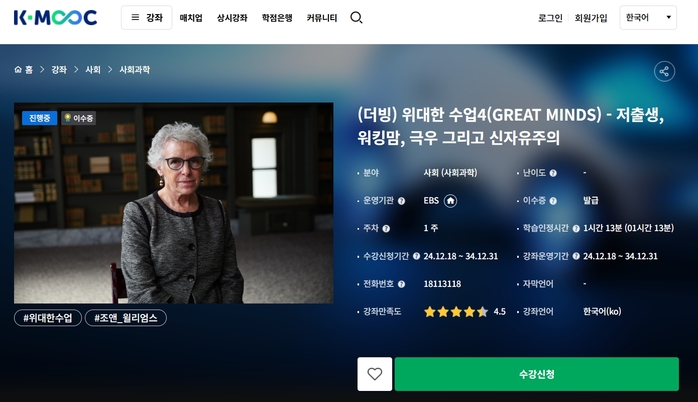Viewport: 698px width, 402px height.
Task: Click the 사회 (사회과학) field value
Action: [450, 173]
